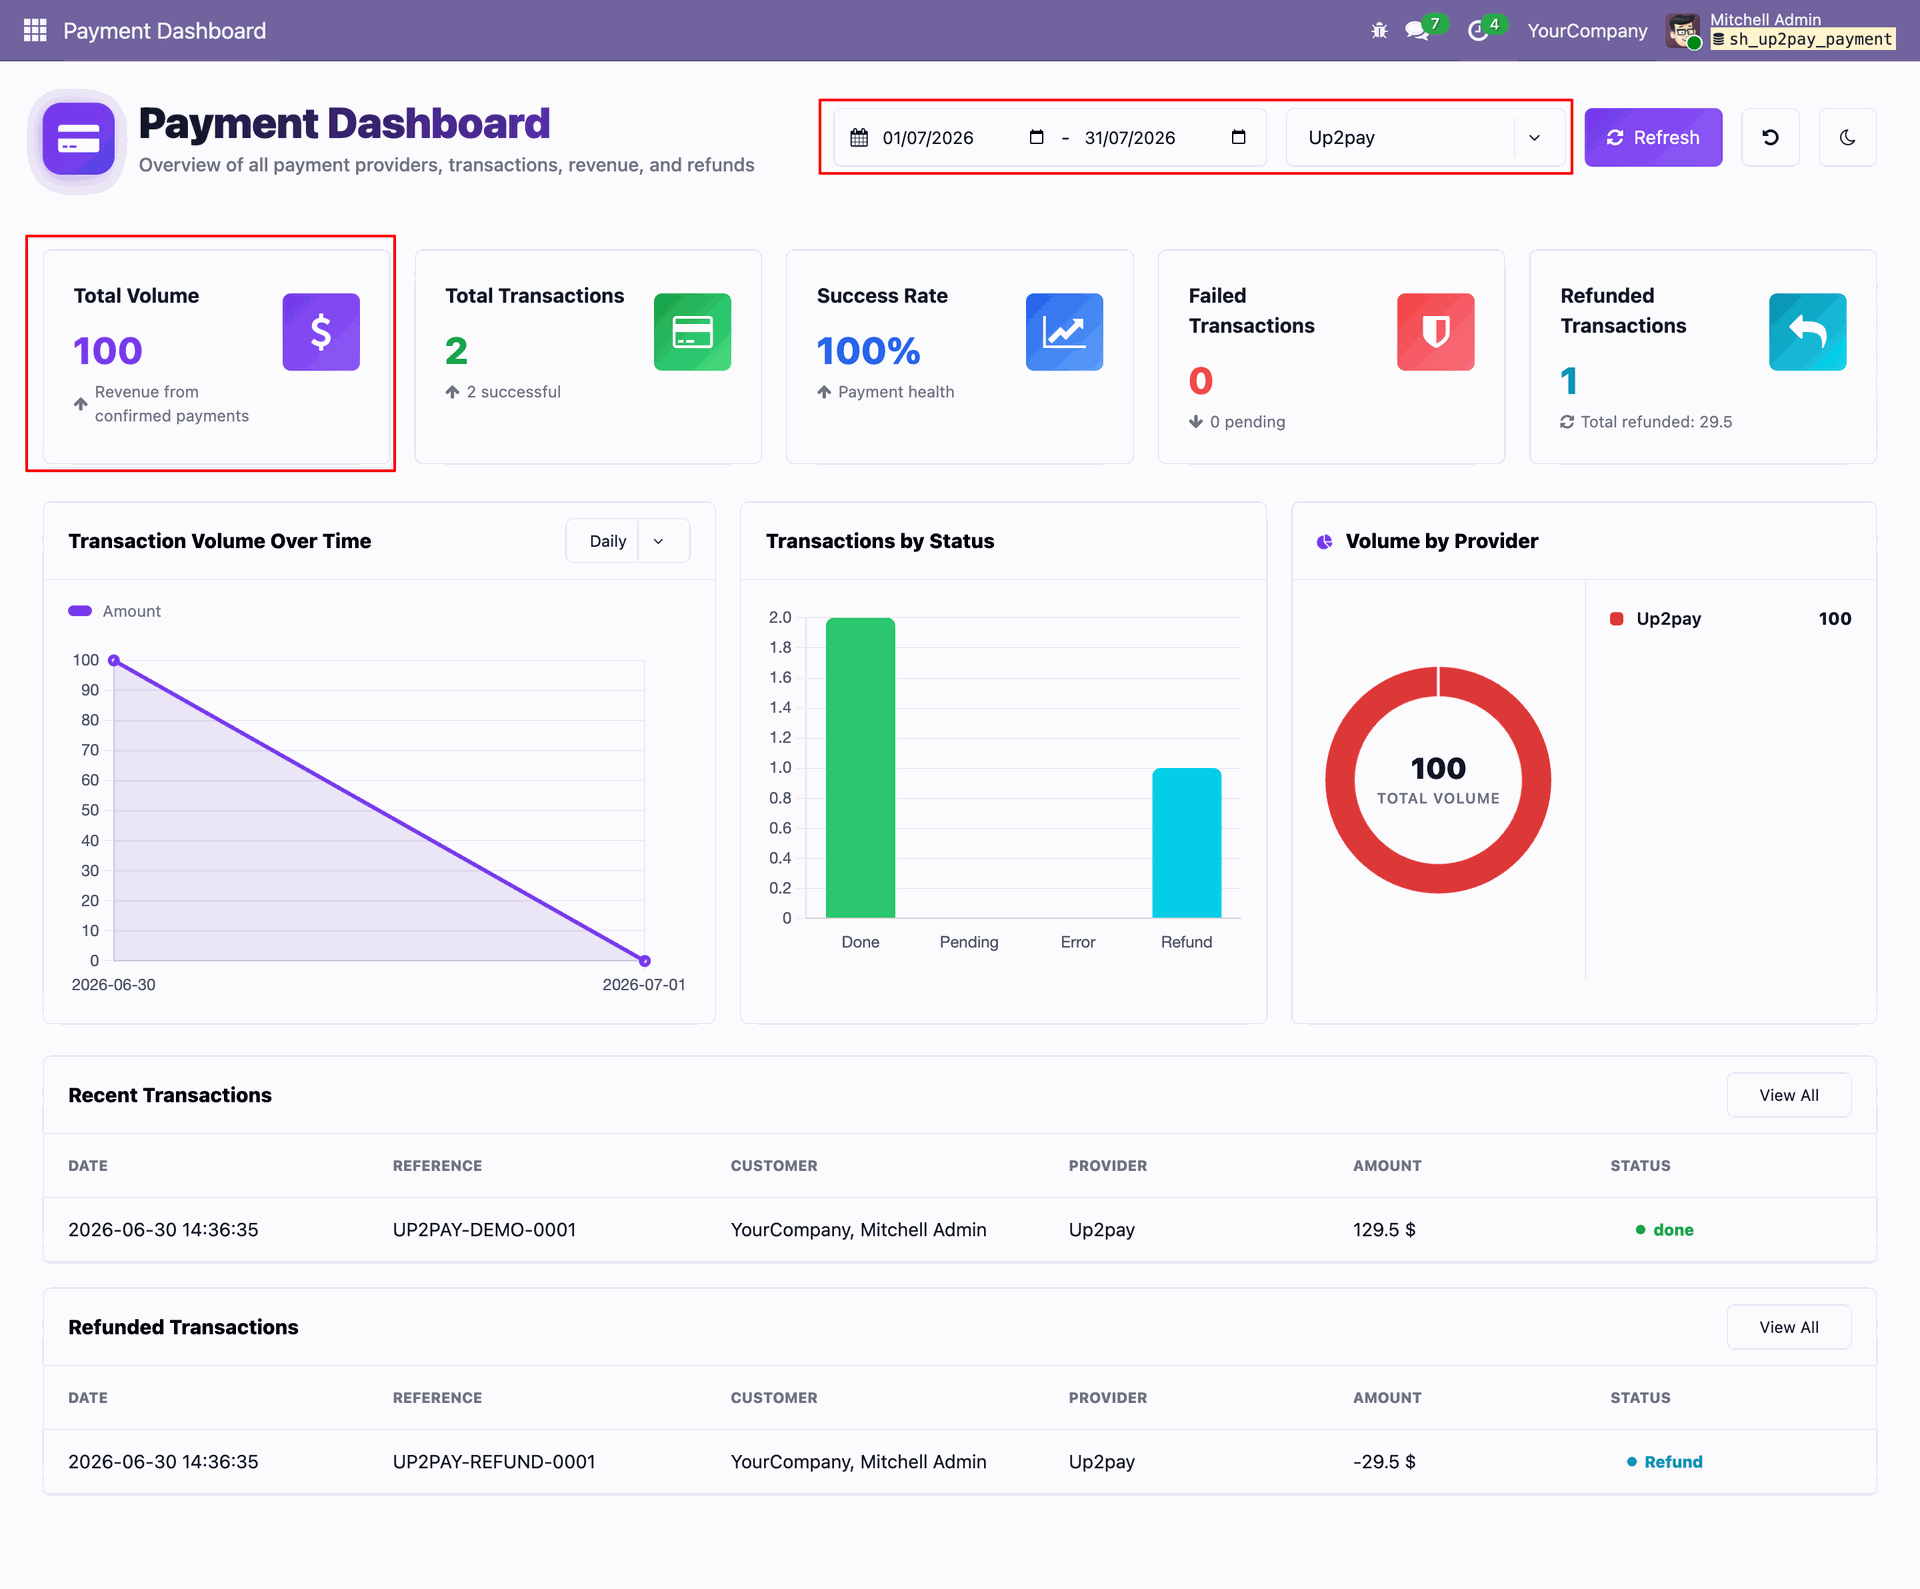
Task: Click the Success Rate chart icon
Action: [1064, 332]
